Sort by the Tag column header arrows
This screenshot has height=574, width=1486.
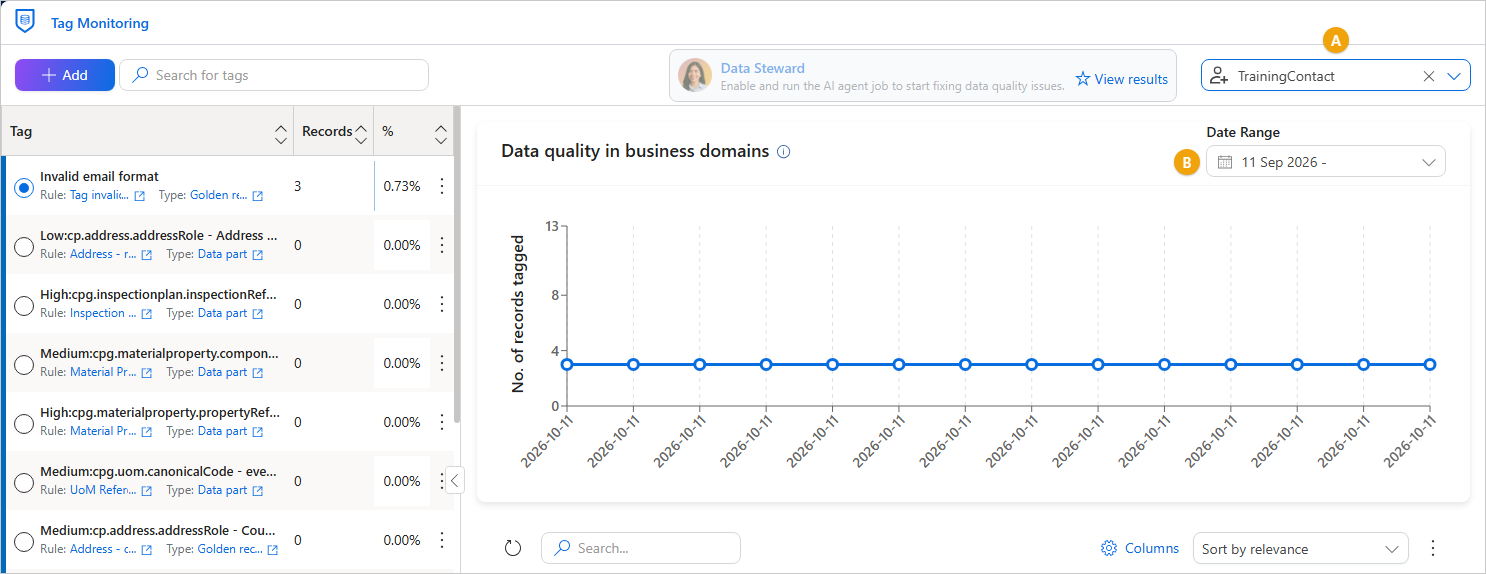pyautogui.click(x=280, y=132)
